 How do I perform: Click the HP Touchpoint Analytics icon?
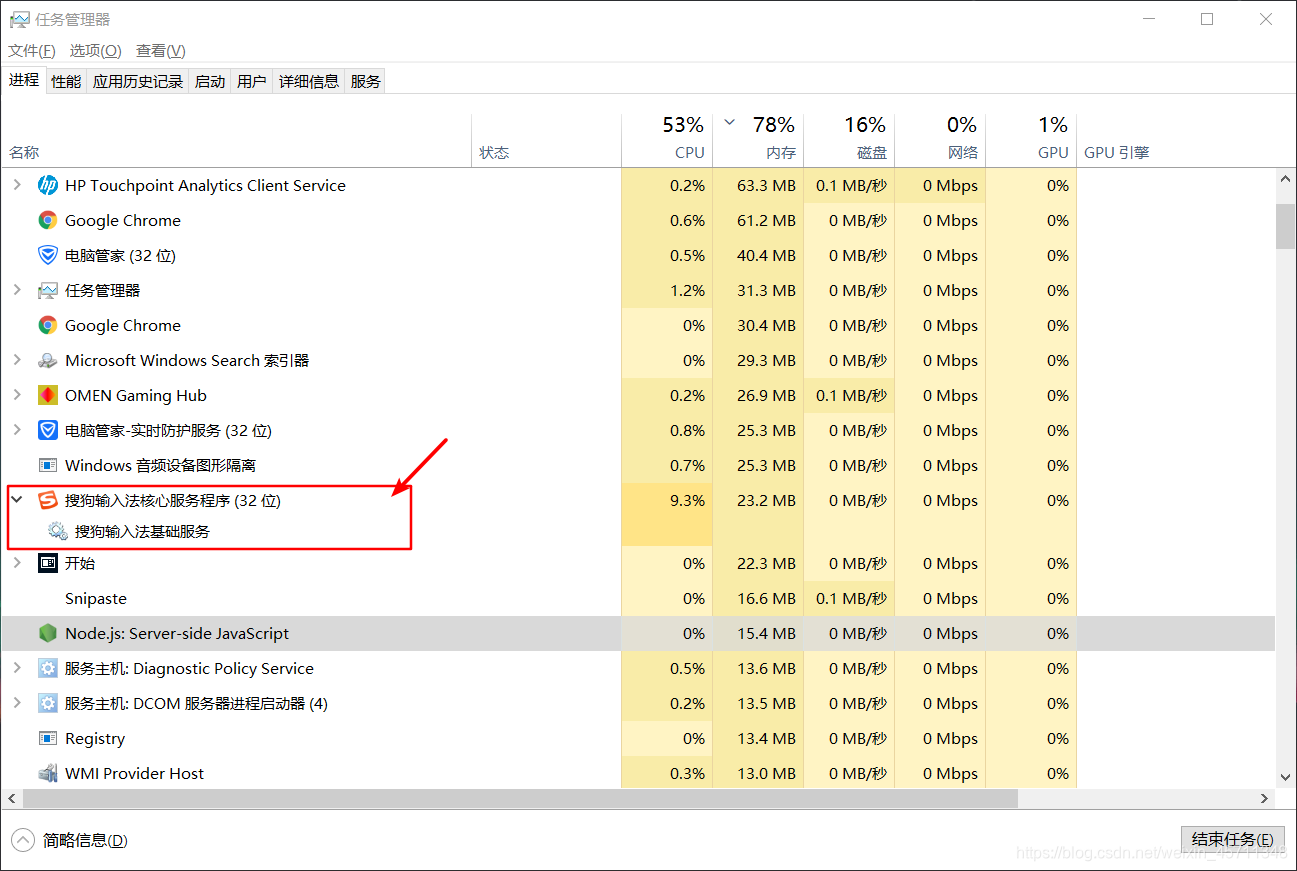tap(47, 185)
